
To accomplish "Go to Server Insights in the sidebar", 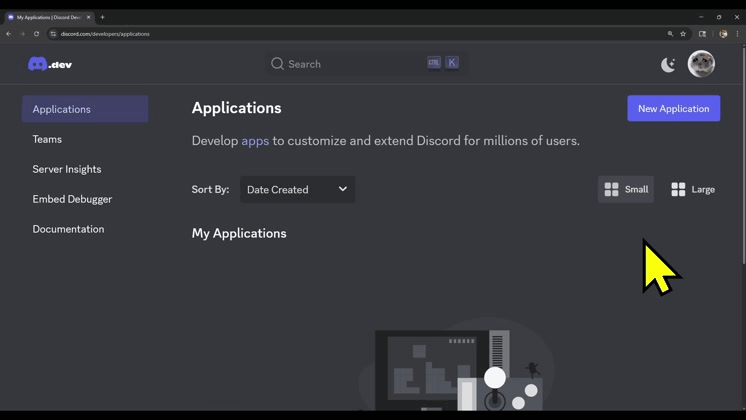I will coord(67,169).
